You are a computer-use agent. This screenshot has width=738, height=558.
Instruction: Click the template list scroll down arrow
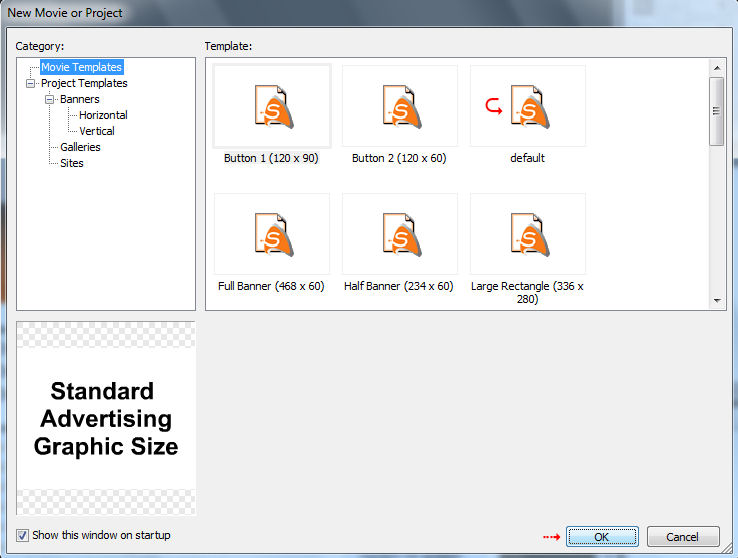(x=717, y=300)
